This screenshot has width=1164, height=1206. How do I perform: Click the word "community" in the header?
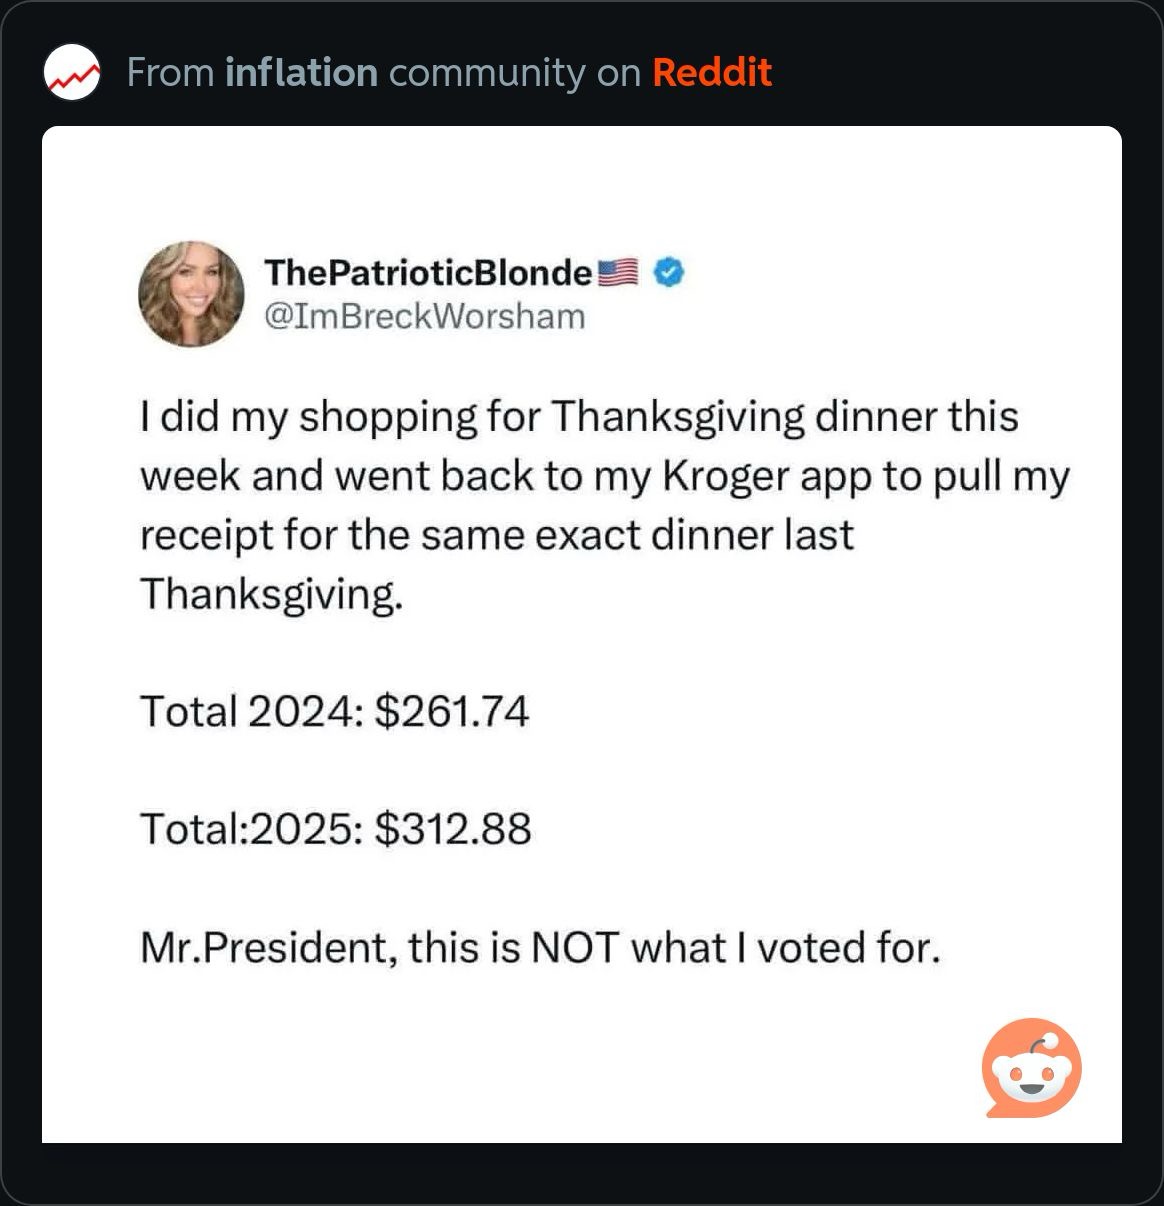tap(487, 73)
